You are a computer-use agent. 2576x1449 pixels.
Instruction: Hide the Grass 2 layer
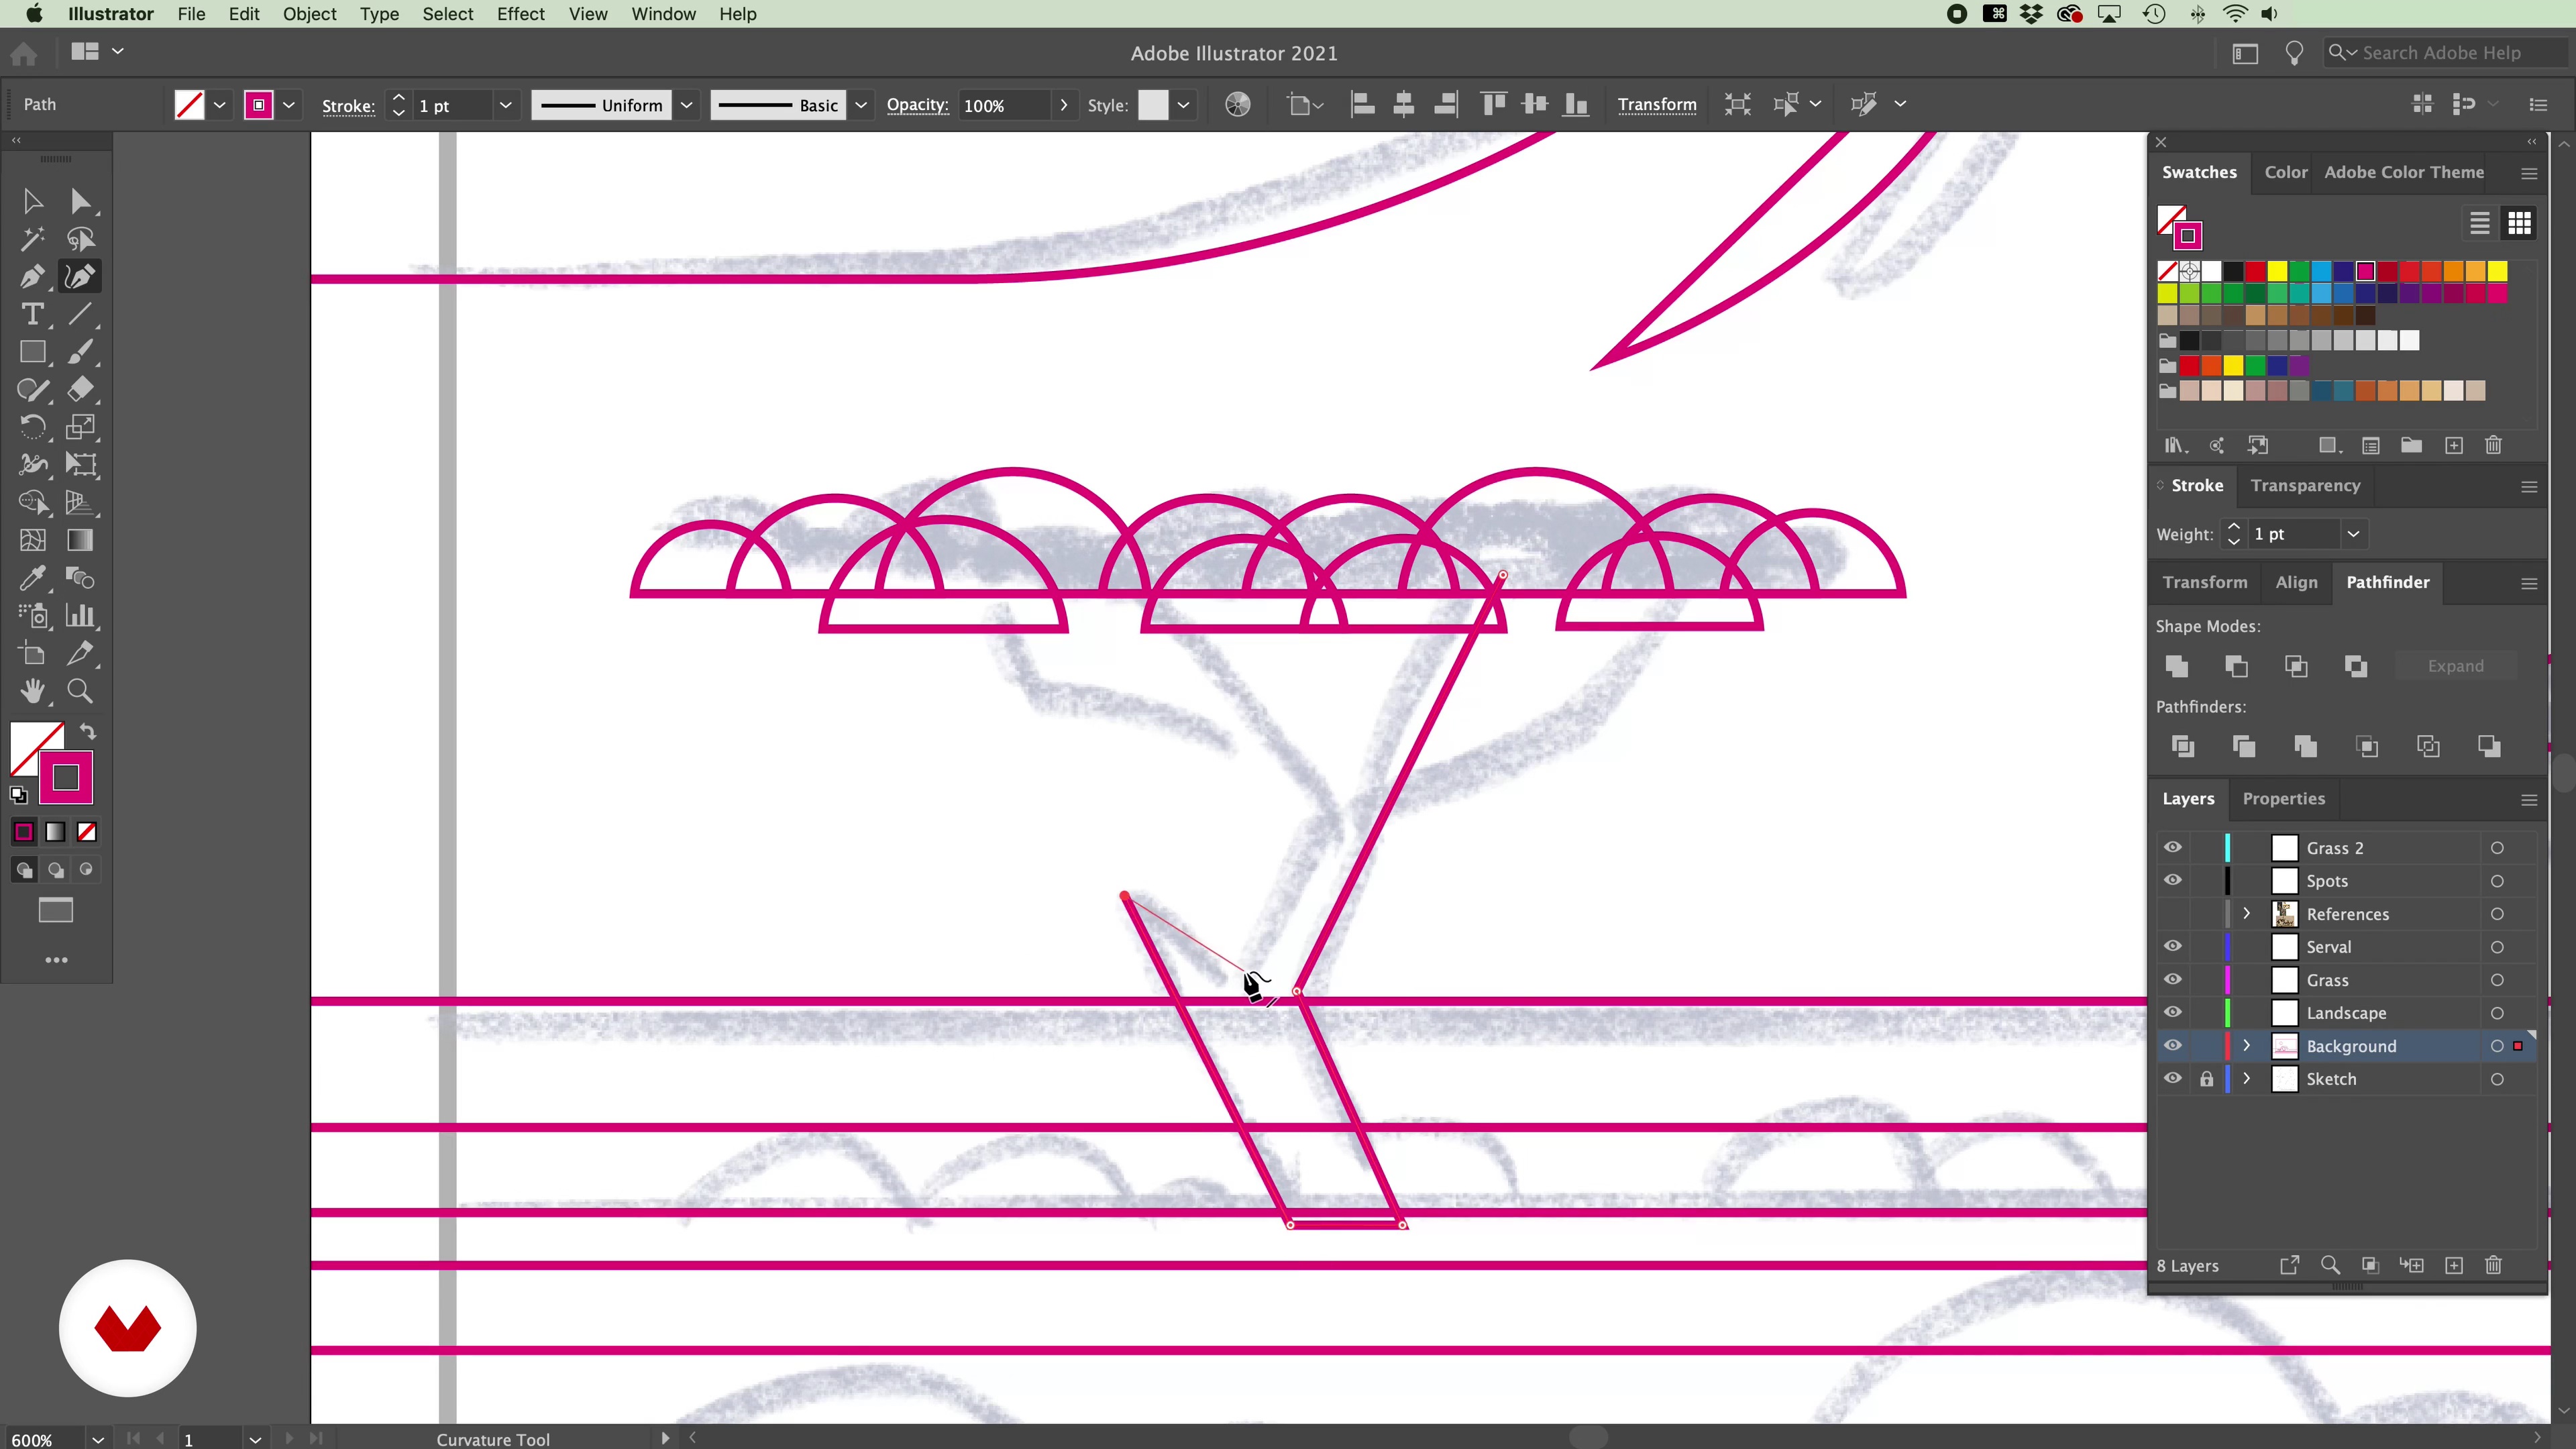click(x=2173, y=847)
